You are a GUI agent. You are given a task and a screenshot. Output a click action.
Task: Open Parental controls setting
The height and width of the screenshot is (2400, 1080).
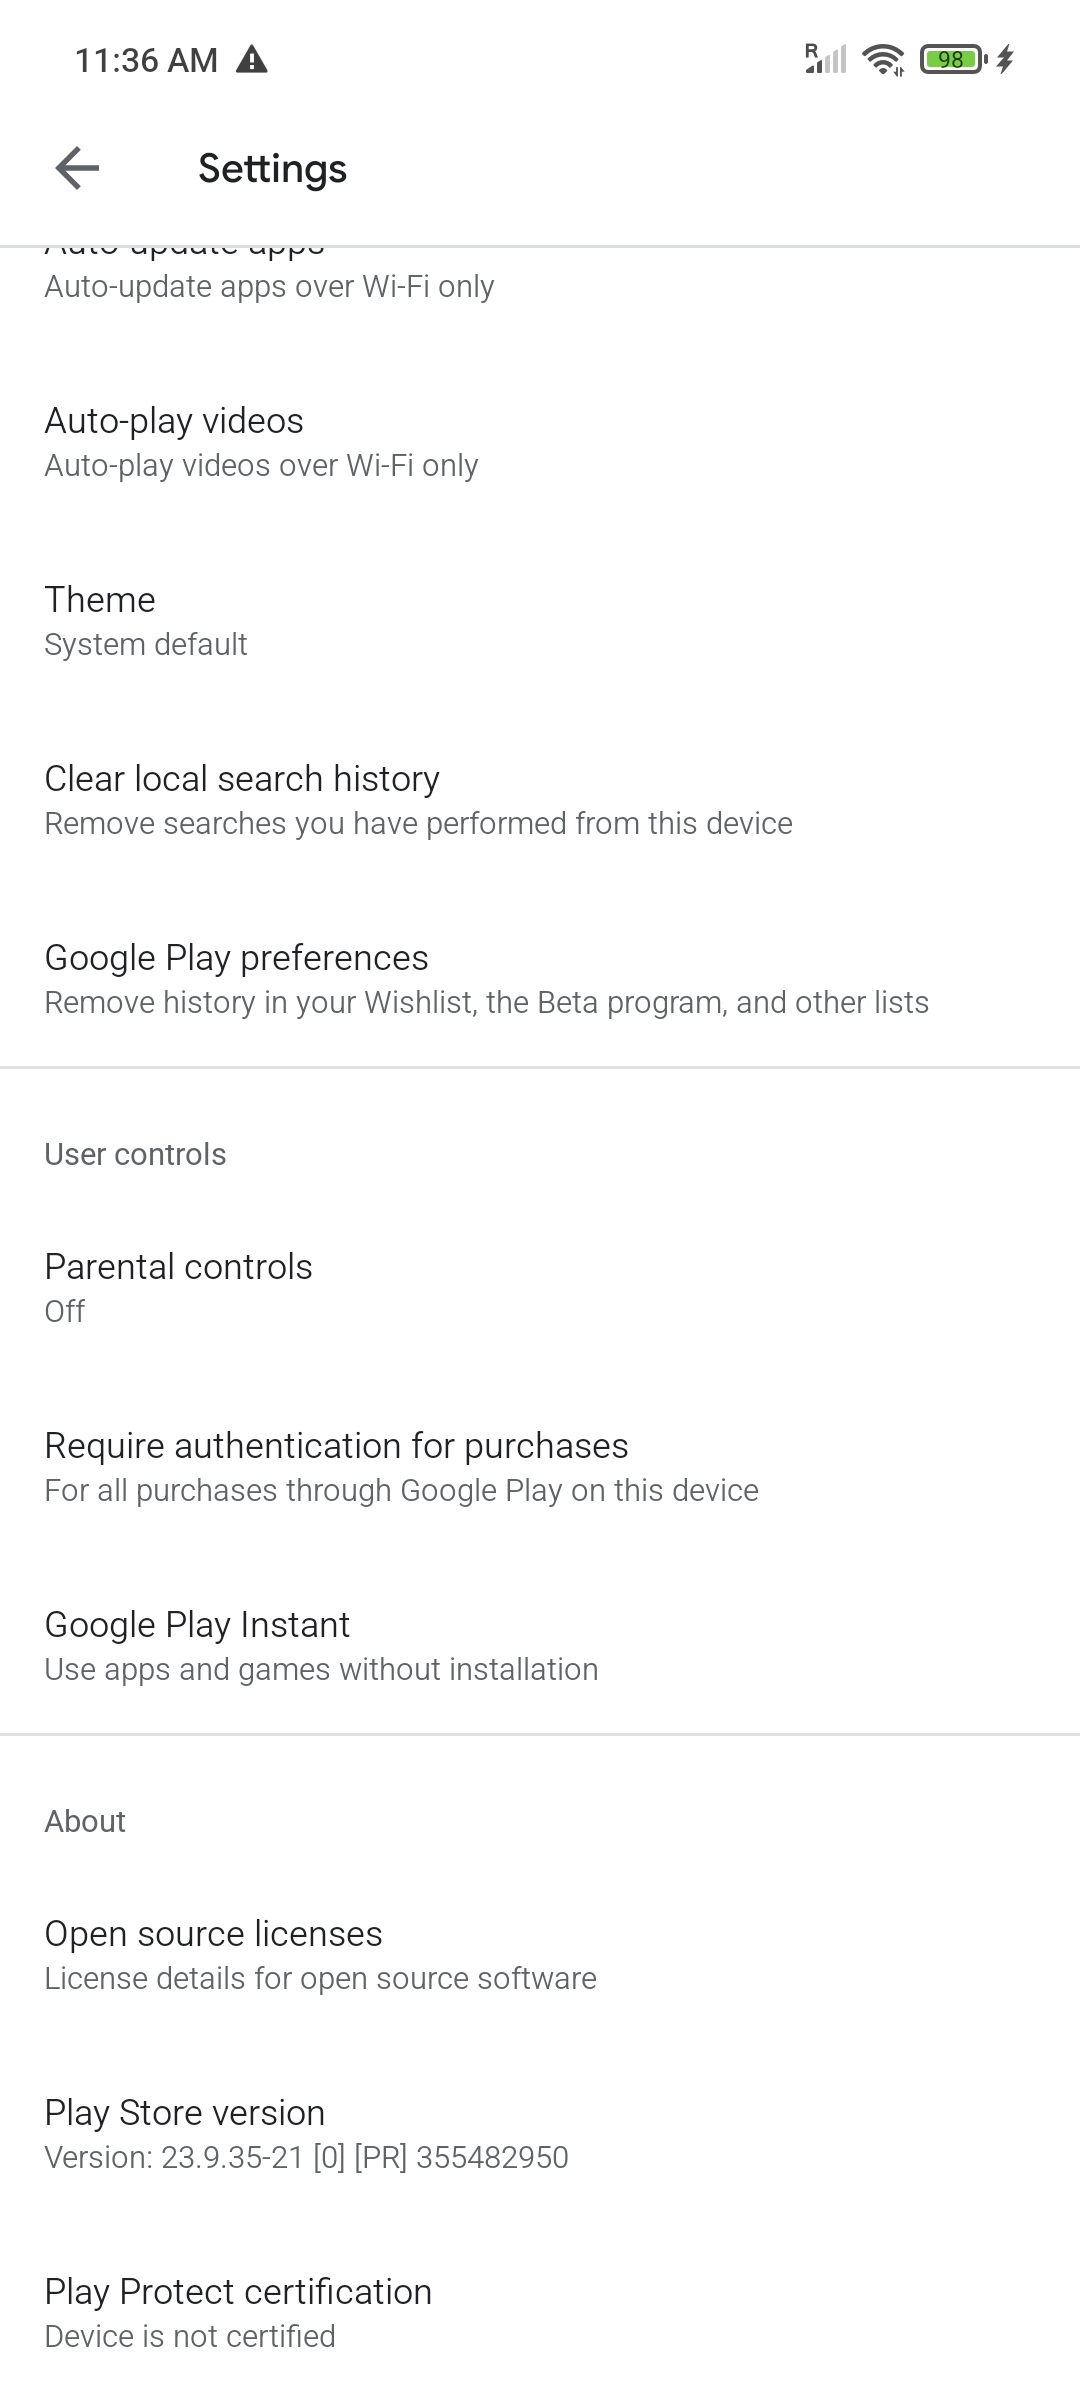[540, 1288]
